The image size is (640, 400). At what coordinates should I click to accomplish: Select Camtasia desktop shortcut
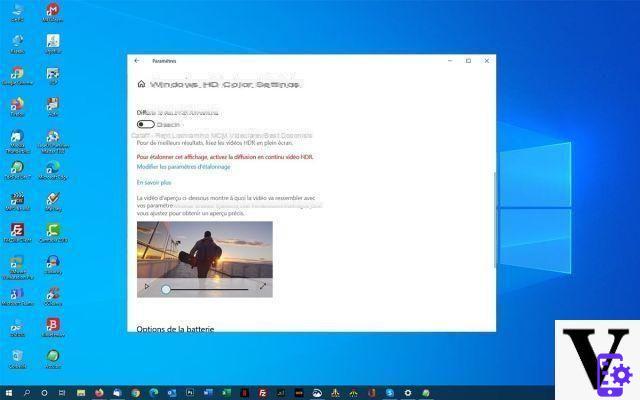tap(53, 233)
